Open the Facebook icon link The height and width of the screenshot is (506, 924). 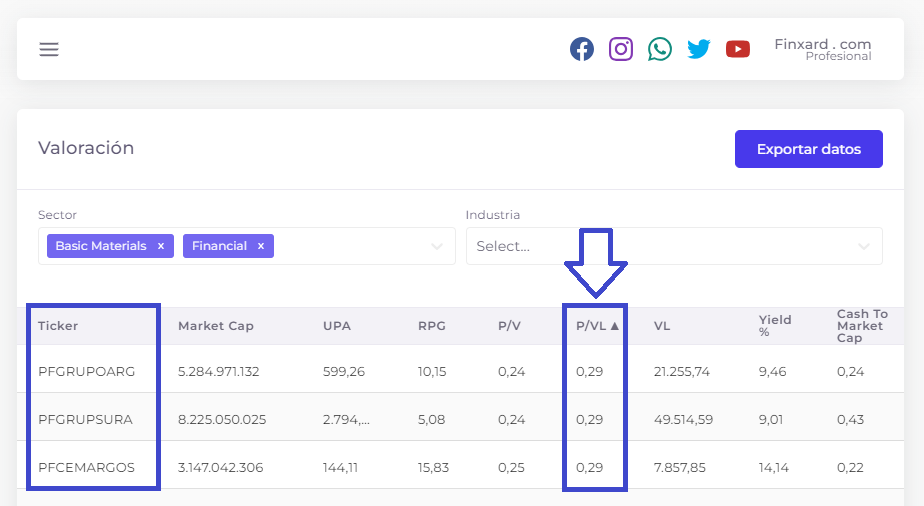coord(582,49)
